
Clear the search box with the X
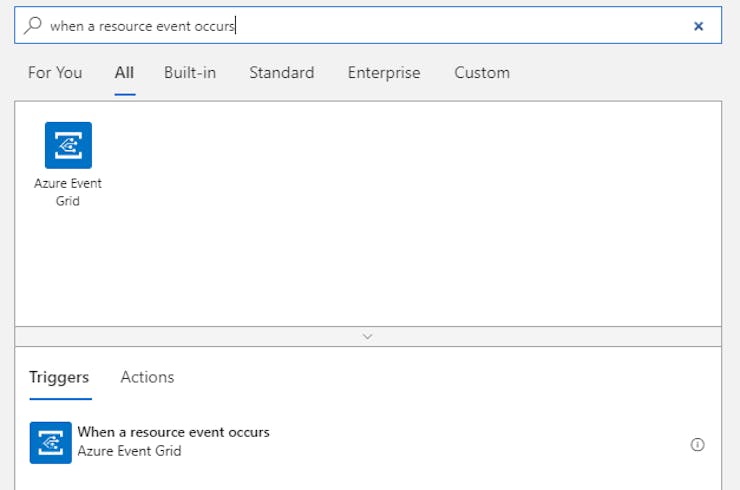pyautogui.click(x=698, y=26)
